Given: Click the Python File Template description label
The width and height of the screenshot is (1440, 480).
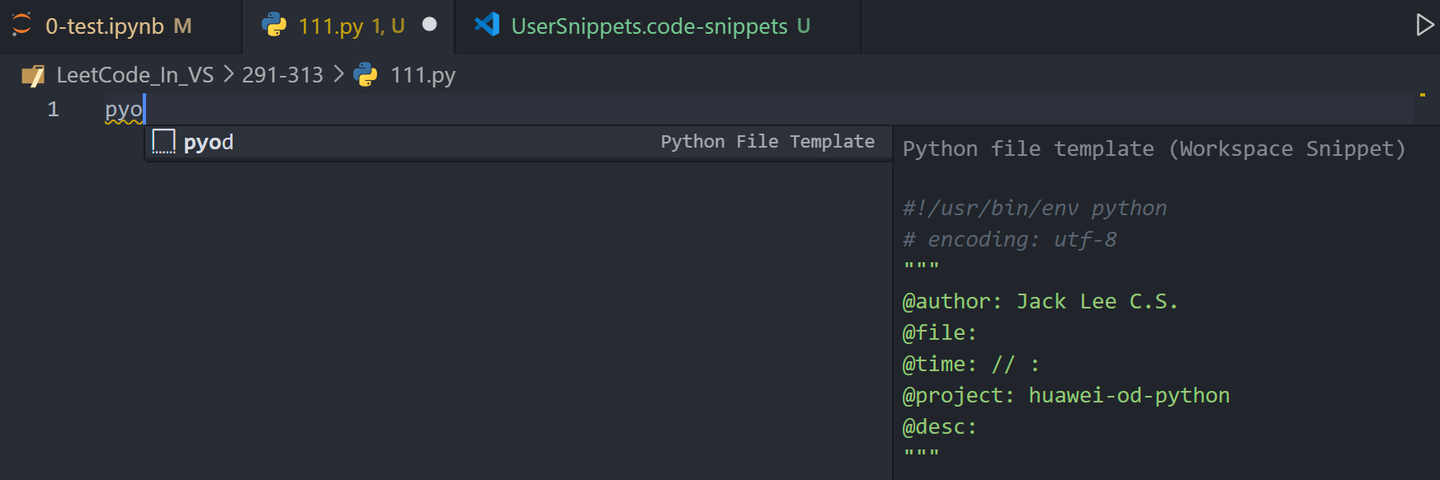Looking at the screenshot, I should 768,142.
